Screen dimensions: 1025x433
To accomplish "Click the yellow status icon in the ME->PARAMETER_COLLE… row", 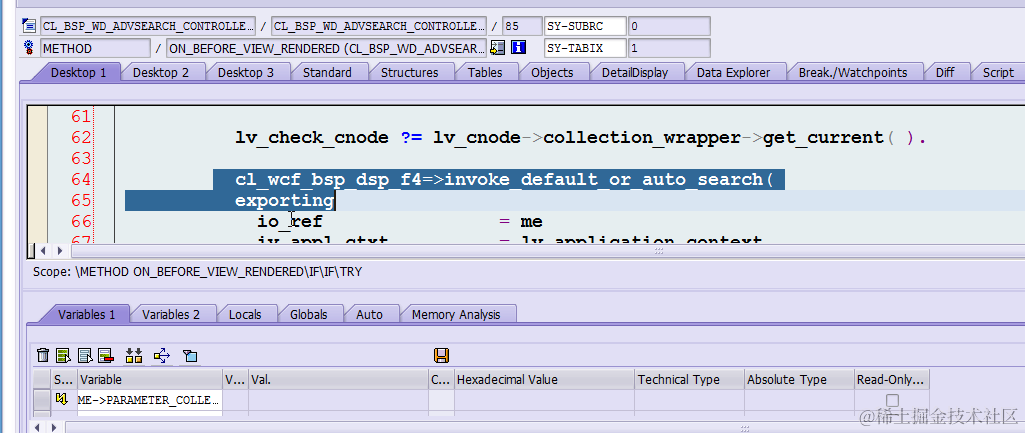I will tap(62, 400).
